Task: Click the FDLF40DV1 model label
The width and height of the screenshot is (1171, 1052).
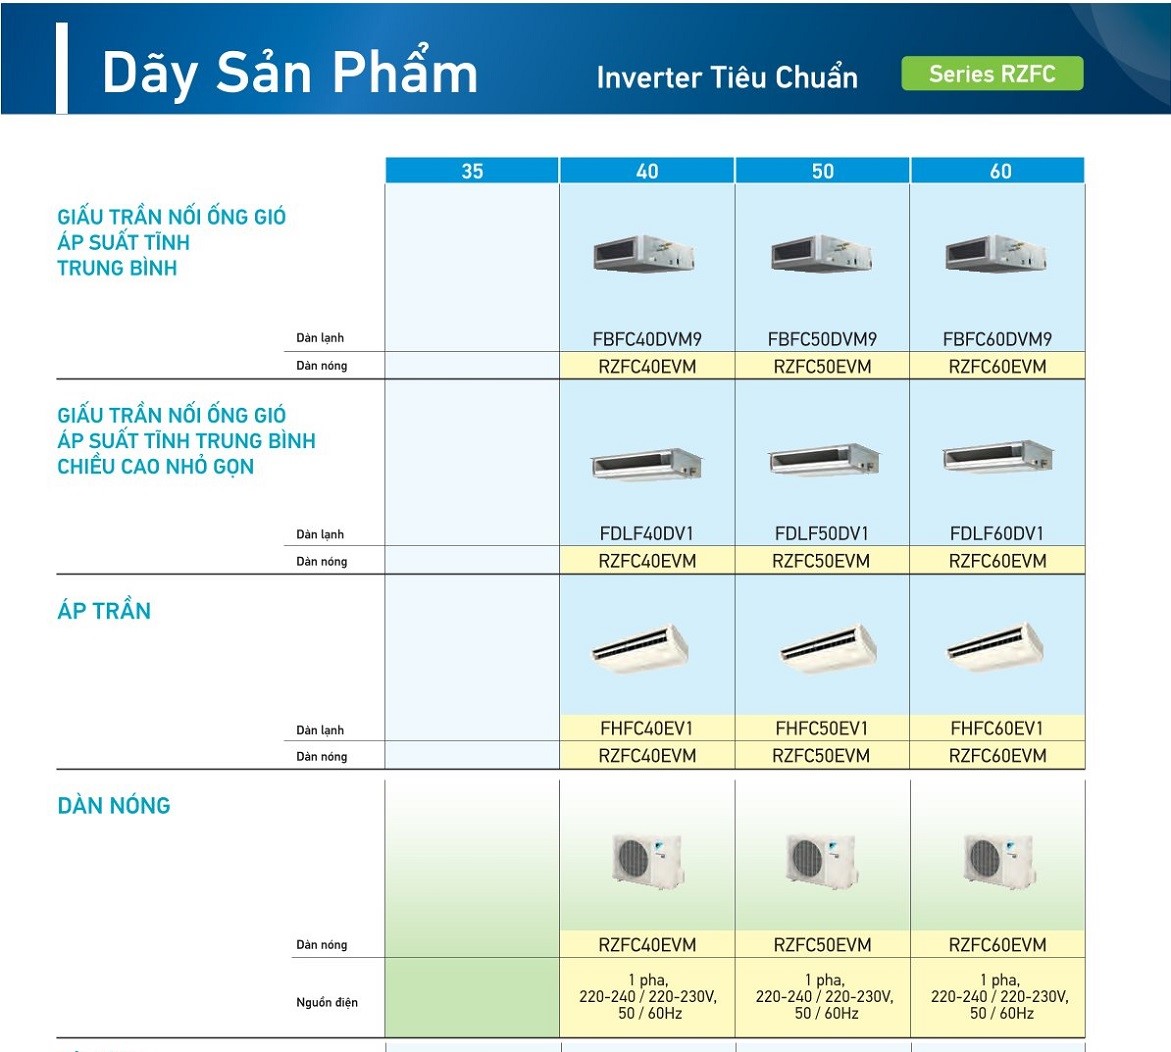Action: click(x=647, y=533)
